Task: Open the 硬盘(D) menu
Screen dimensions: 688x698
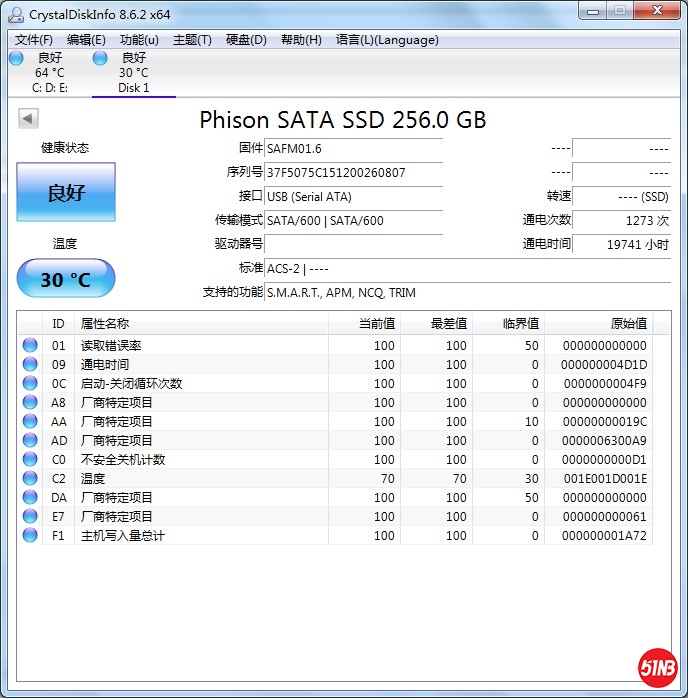Action: [246, 40]
